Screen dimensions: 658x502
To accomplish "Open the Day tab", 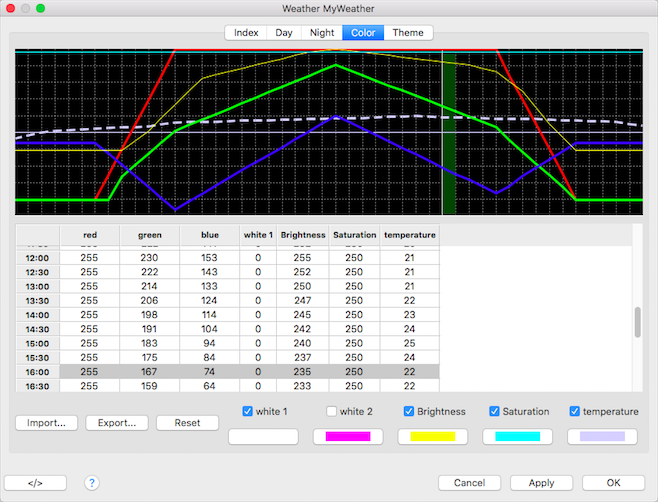I will [284, 32].
